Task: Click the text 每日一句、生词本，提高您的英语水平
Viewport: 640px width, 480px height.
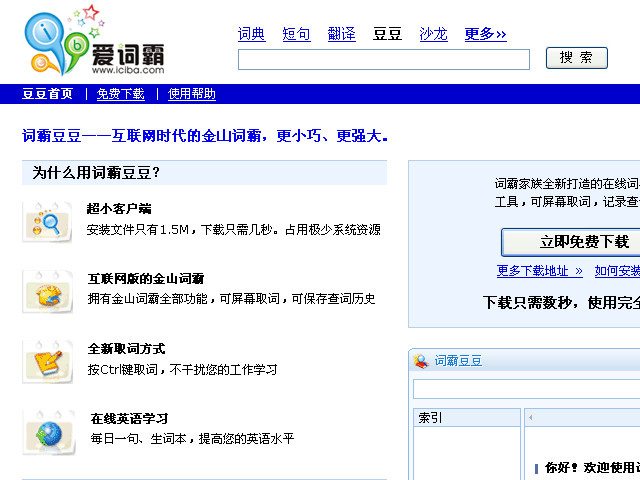Action: point(192,439)
